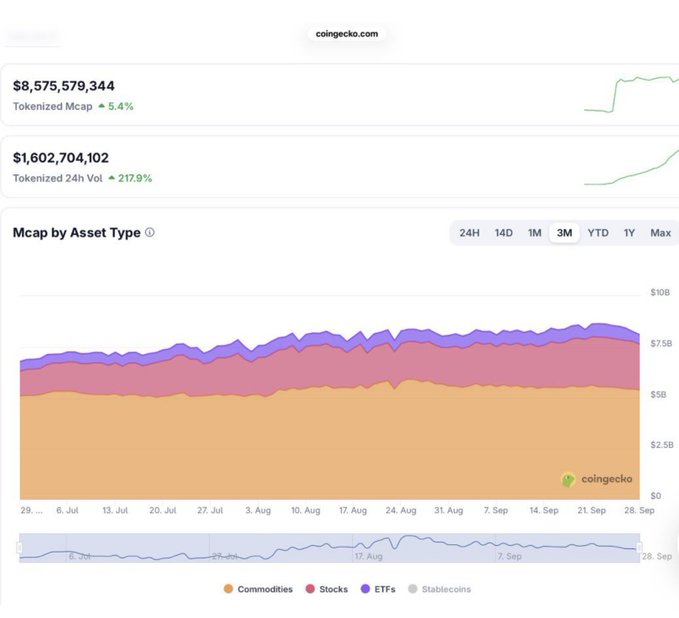
Task: Click the Tokenized Mcap sparkline chart
Action: pyautogui.click(x=631, y=94)
